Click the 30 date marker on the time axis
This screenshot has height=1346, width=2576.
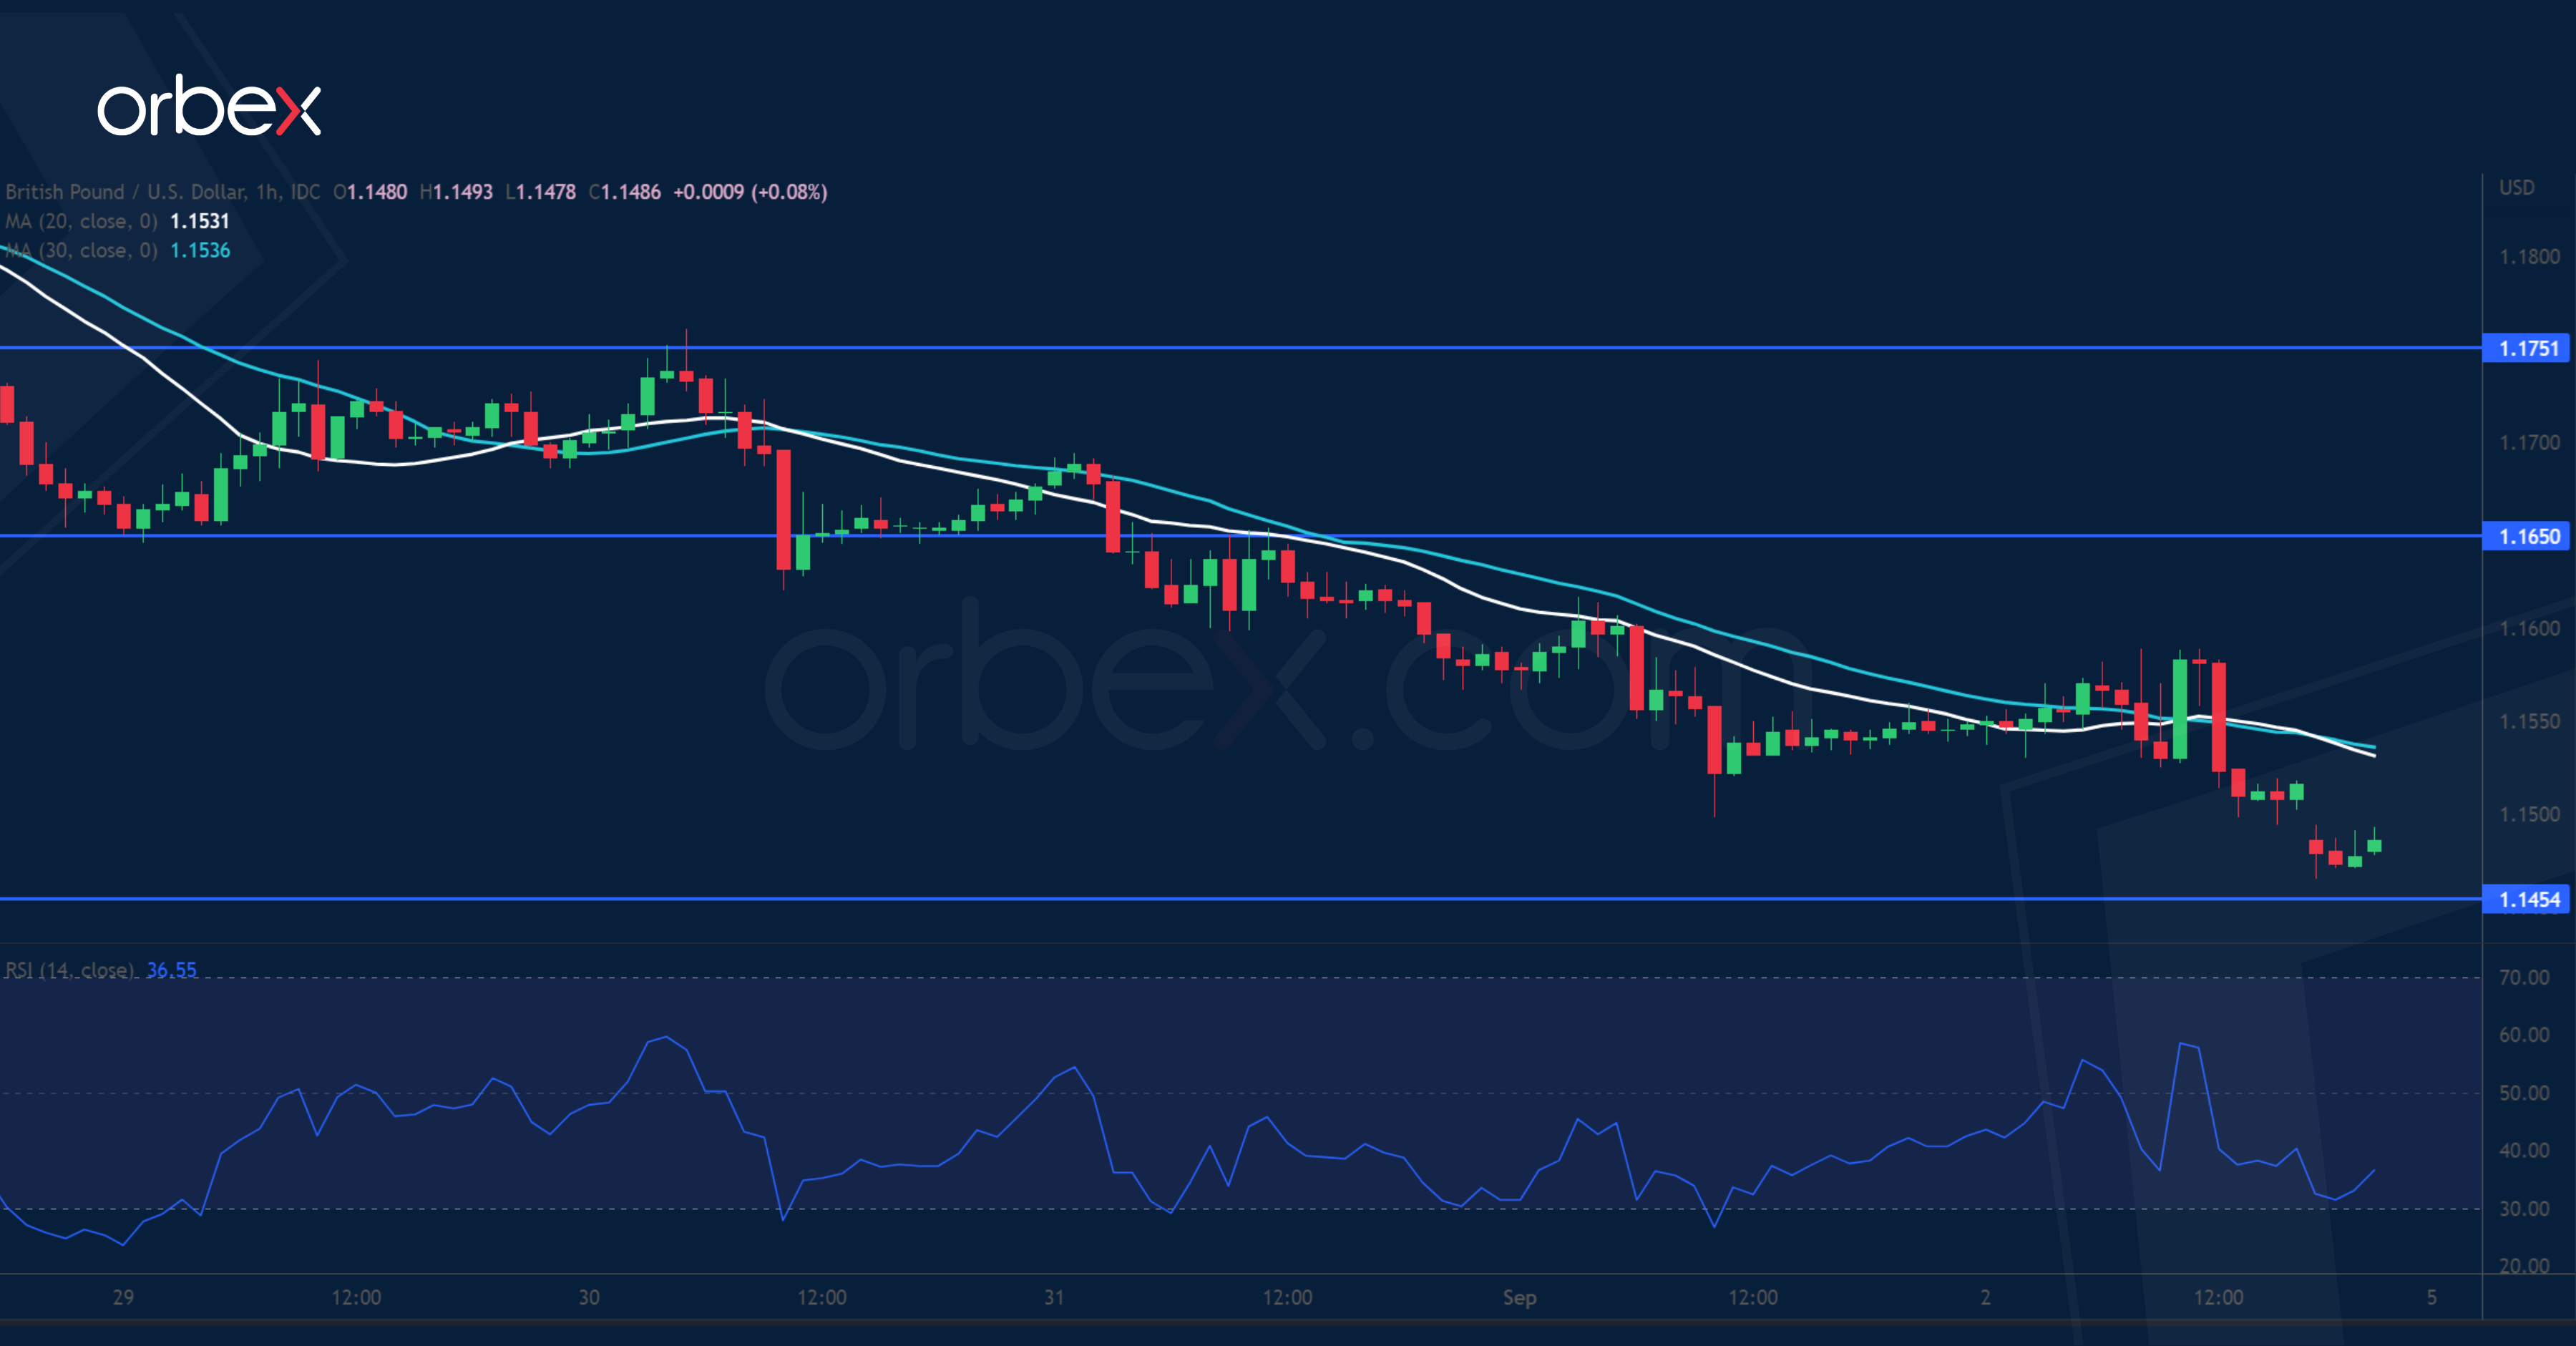[x=589, y=1297]
